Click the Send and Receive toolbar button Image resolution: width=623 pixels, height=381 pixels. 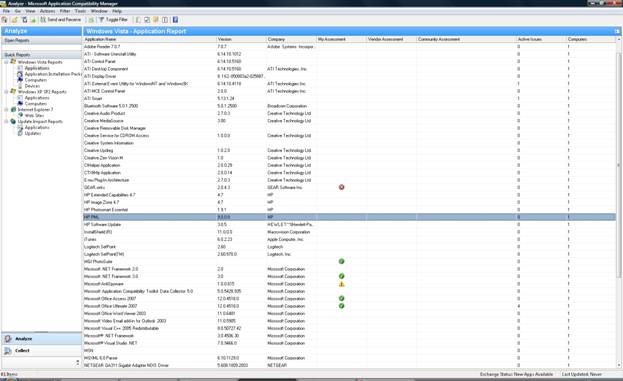[61, 19]
